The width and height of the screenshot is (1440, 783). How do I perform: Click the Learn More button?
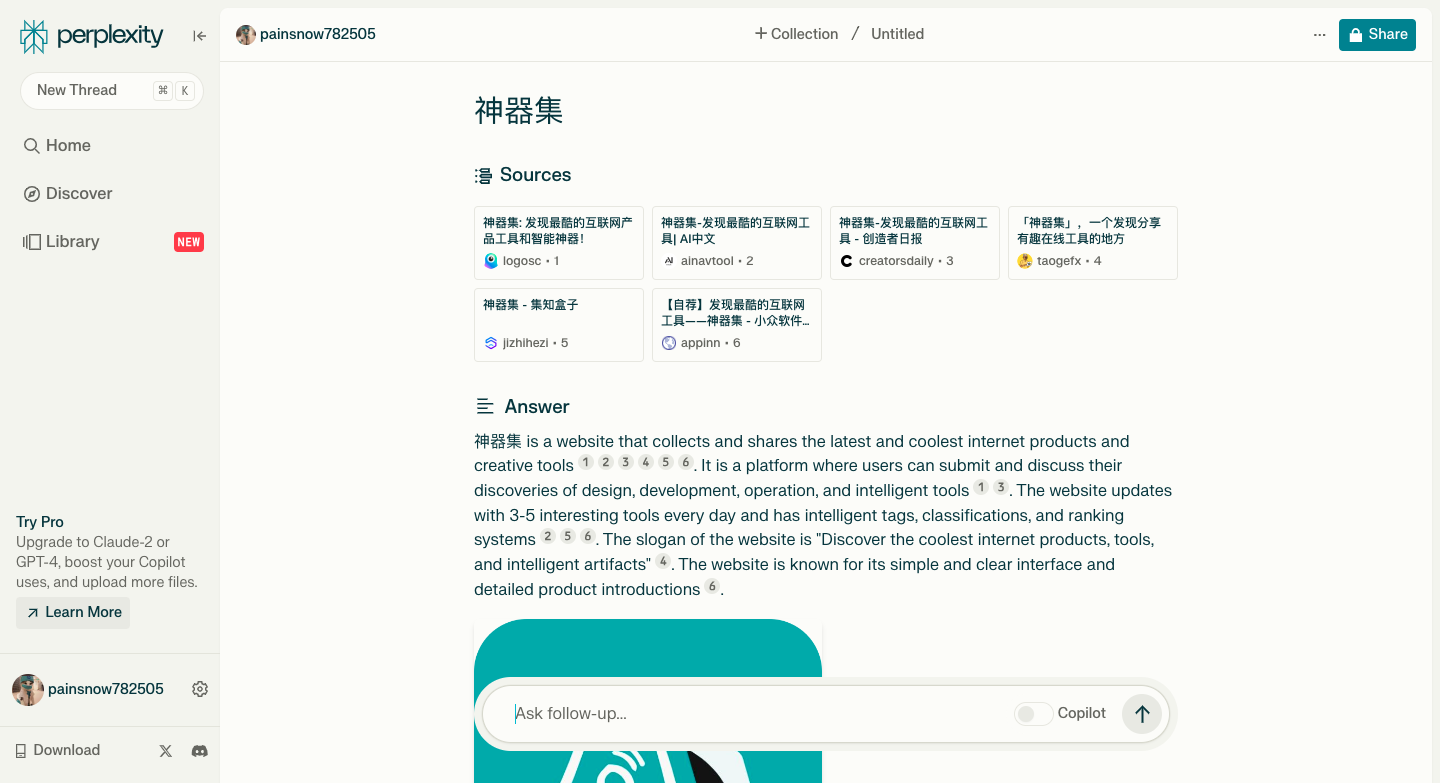pyautogui.click(x=73, y=613)
